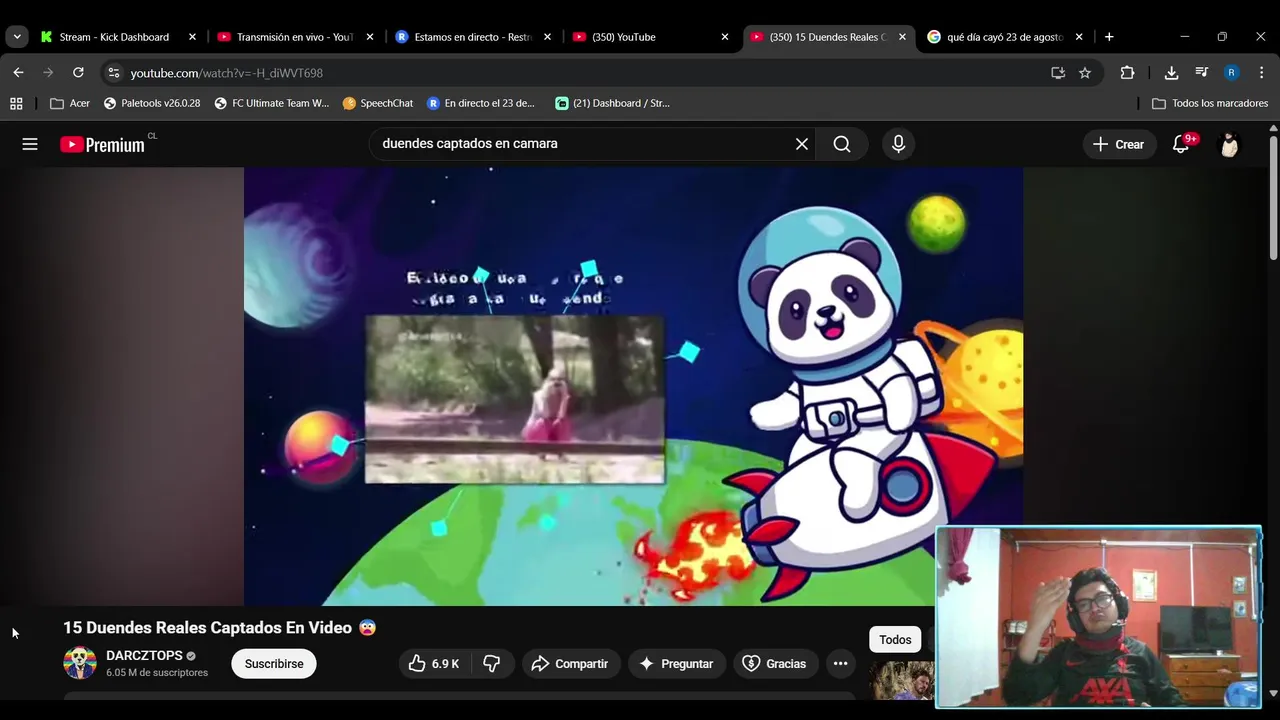Reload the current page
Screen dimensions: 1280x720
point(78,73)
